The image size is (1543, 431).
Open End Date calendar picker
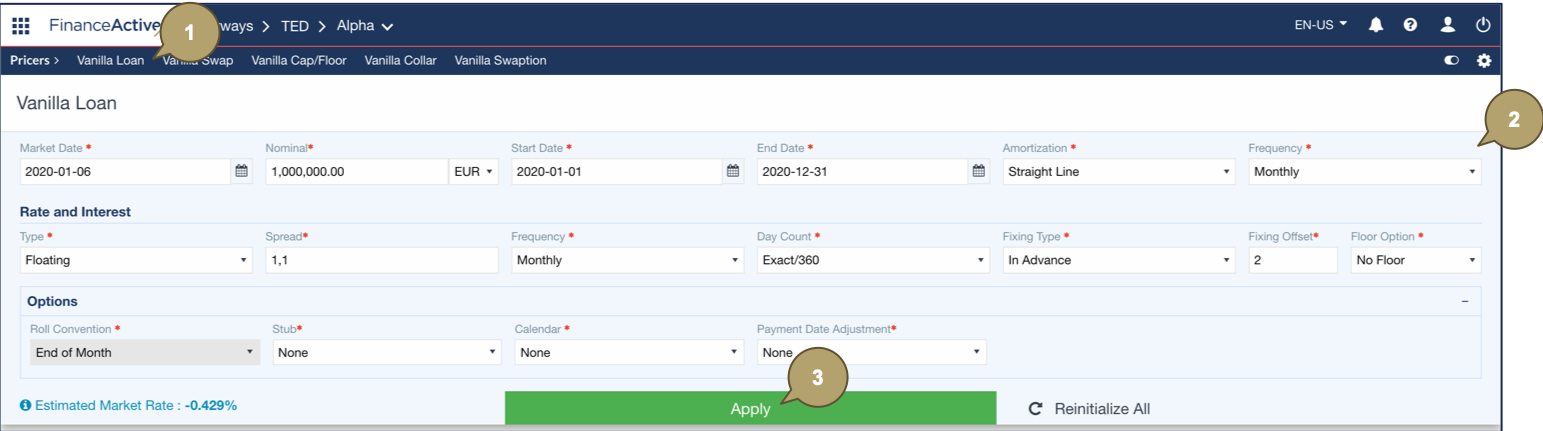click(x=979, y=171)
